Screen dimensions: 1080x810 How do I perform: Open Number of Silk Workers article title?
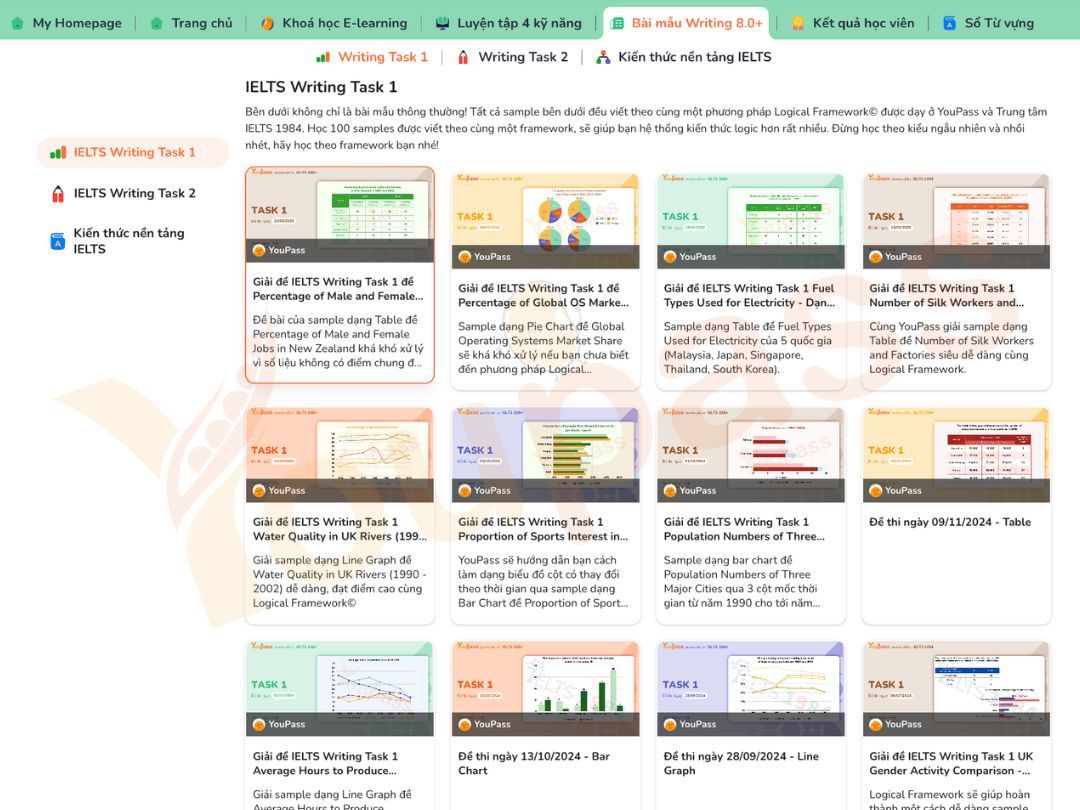tap(947, 295)
